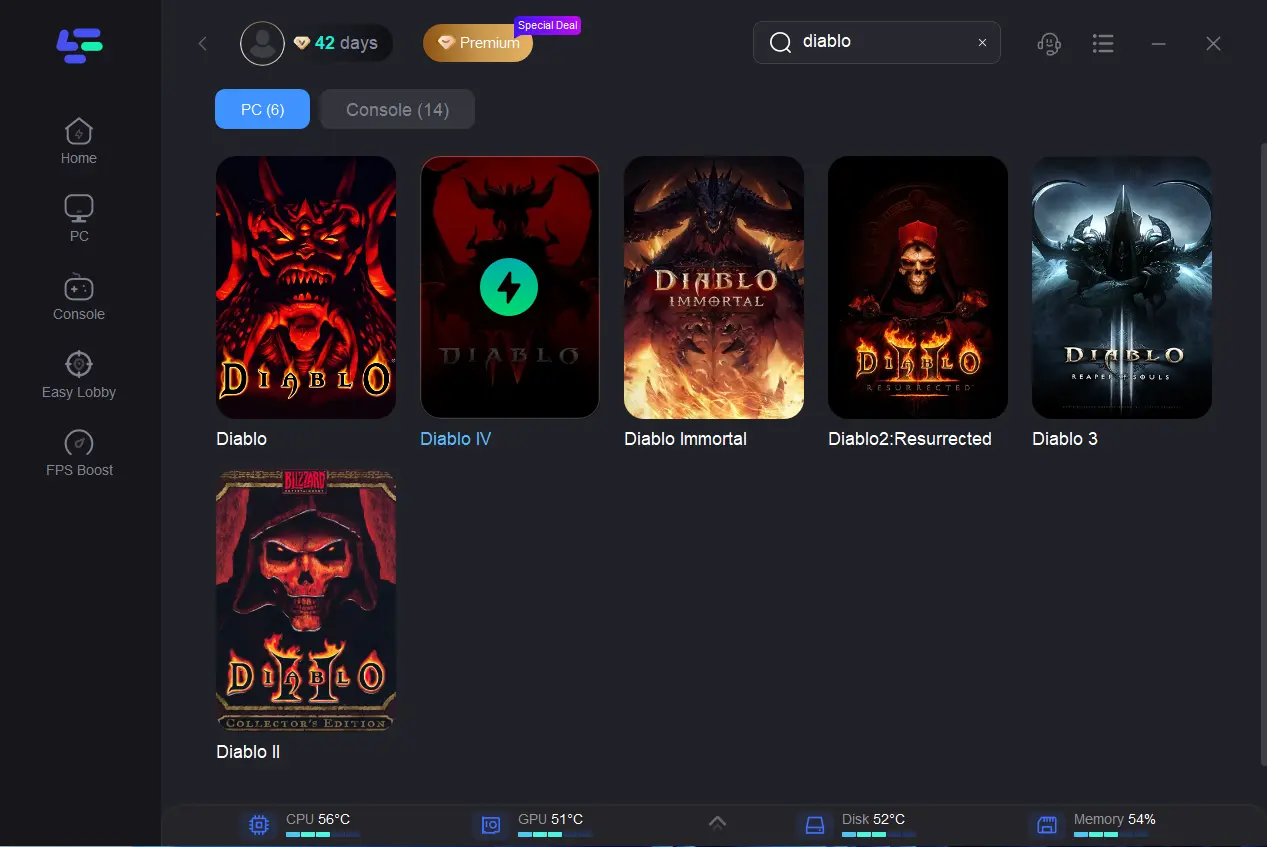Expand the hardware status panel chevron
Viewport: 1267px width, 847px height.
click(x=717, y=823)
